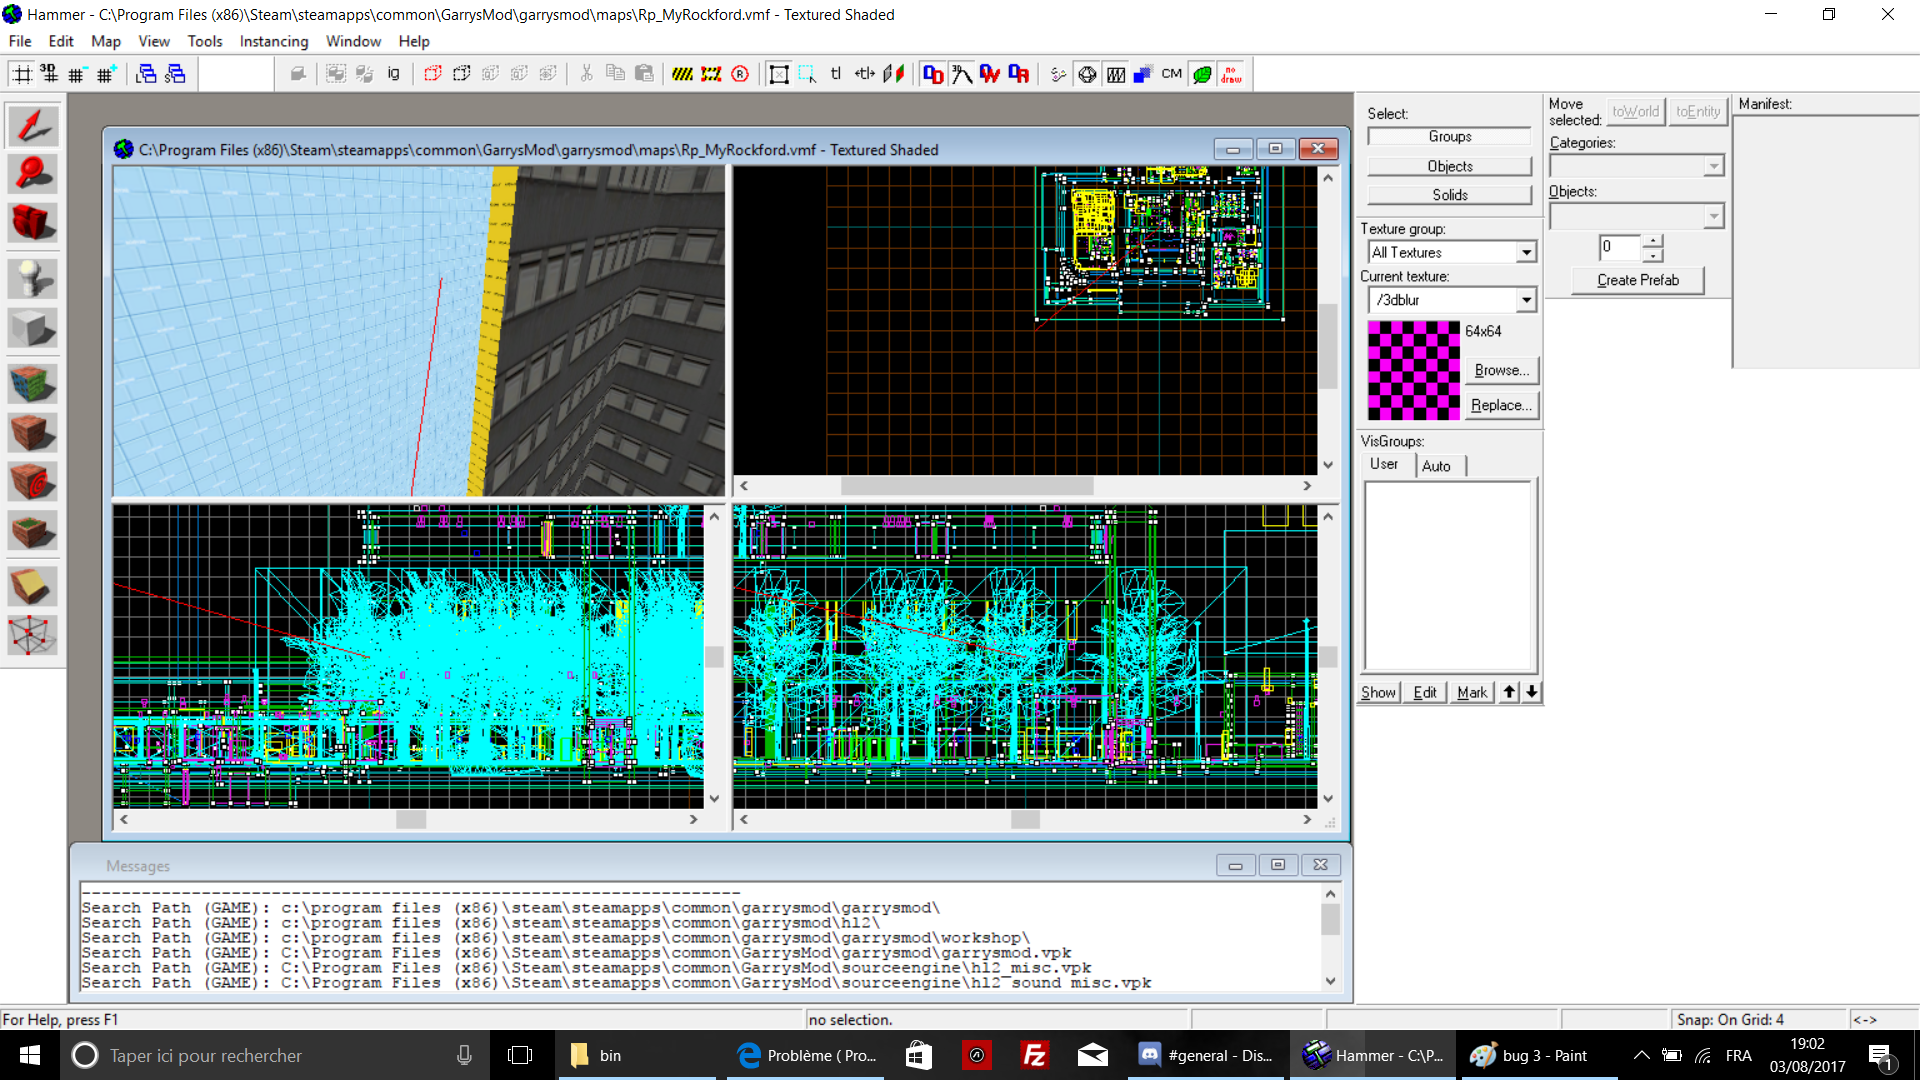
Task: Toggle the nodraw toolbar button
Action: point(1232,74)
